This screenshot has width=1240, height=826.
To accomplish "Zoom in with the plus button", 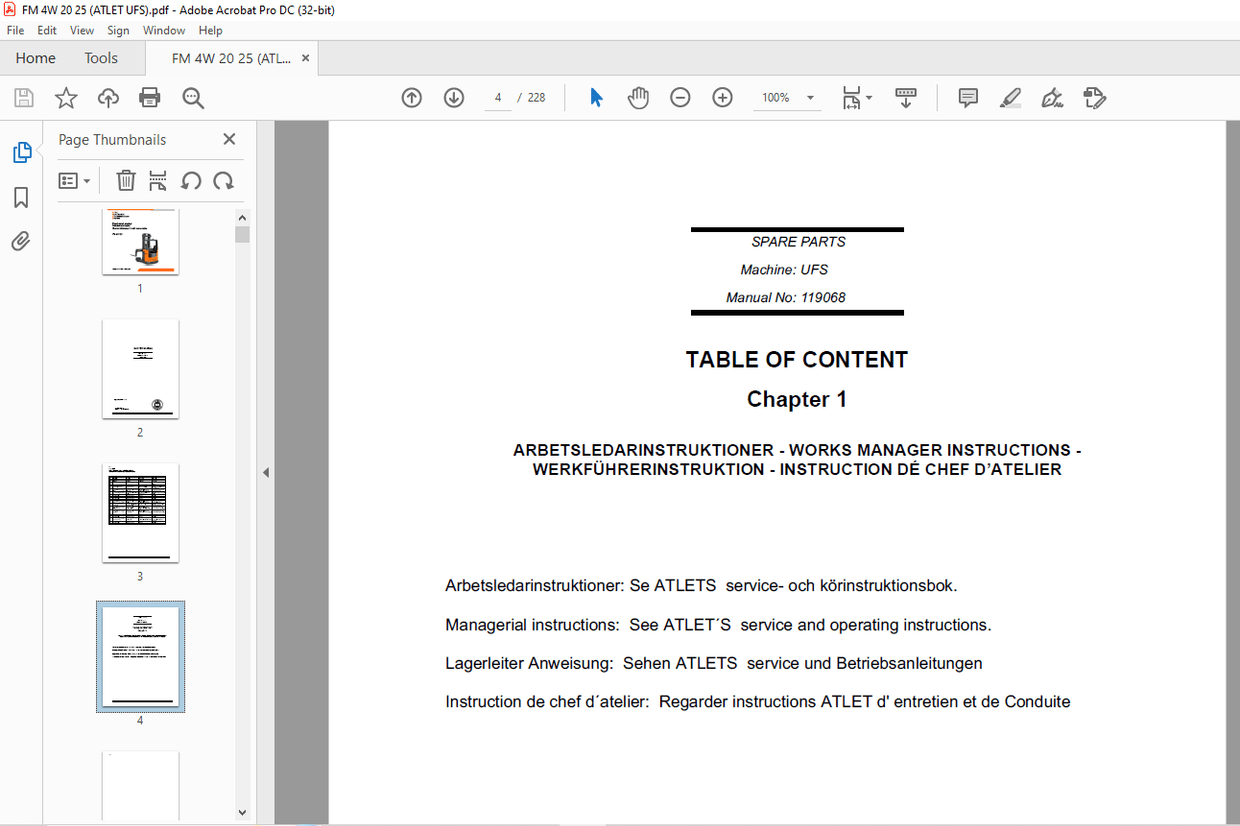I will [x=722, y=97].
